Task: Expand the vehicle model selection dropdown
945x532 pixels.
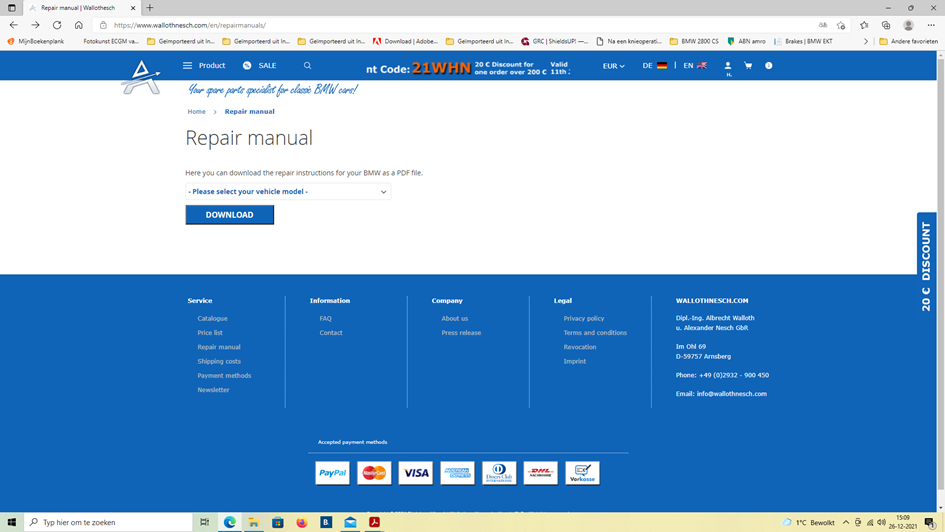Action: [288, 192]
